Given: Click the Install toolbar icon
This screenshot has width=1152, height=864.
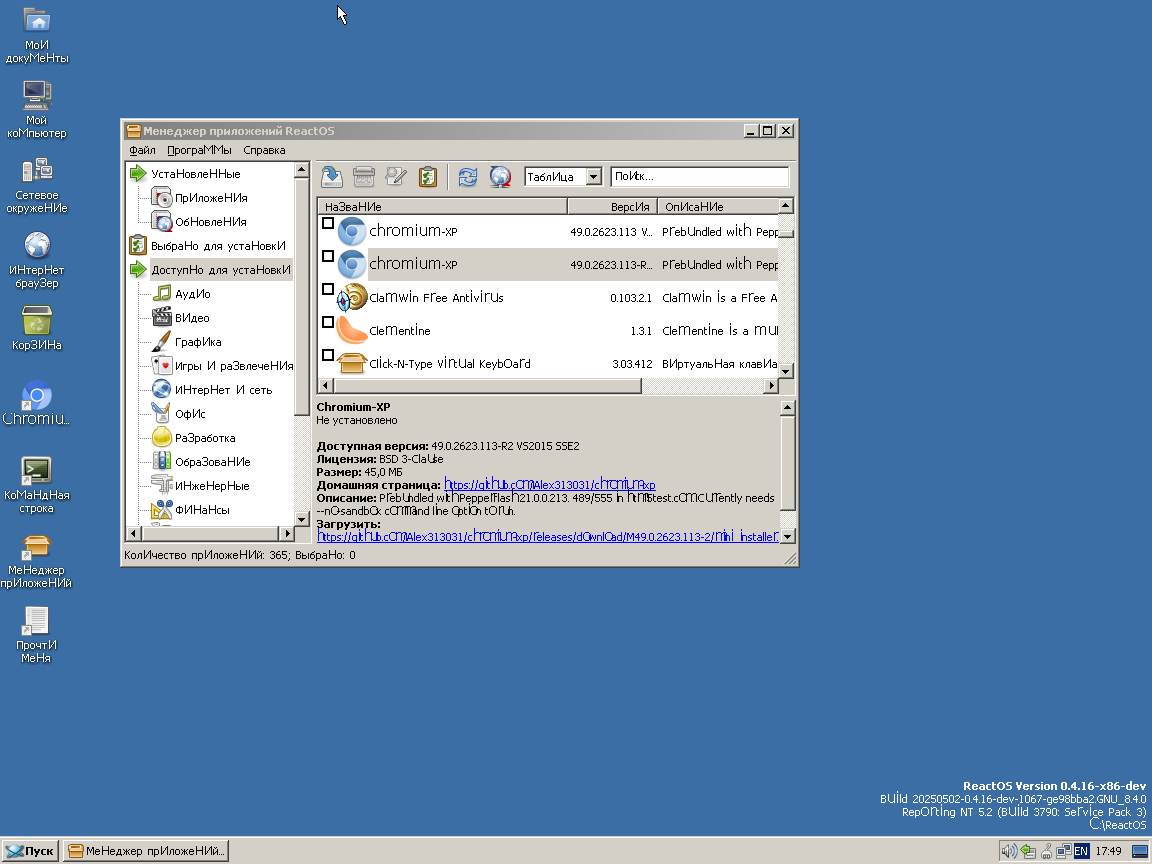Looking at the screenshot, I should (x=331, y=176).
